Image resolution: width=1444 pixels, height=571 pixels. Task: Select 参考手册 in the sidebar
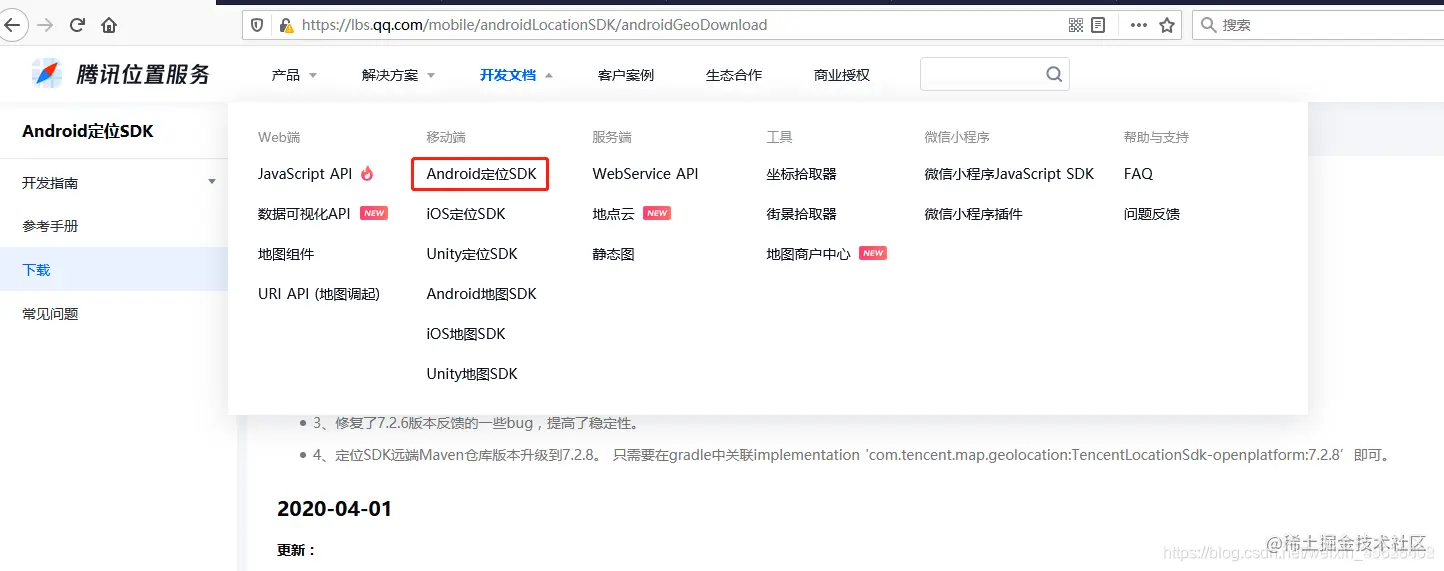50,226
